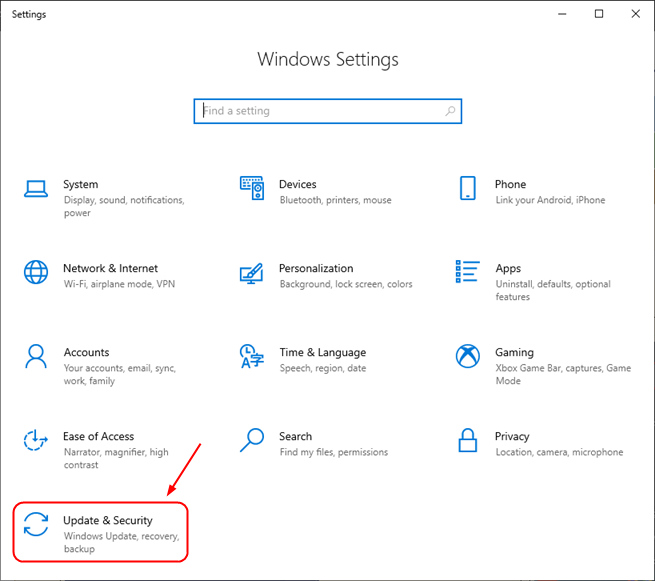
Task: Click the Privacy padlock icon
Action: [467, 440]
